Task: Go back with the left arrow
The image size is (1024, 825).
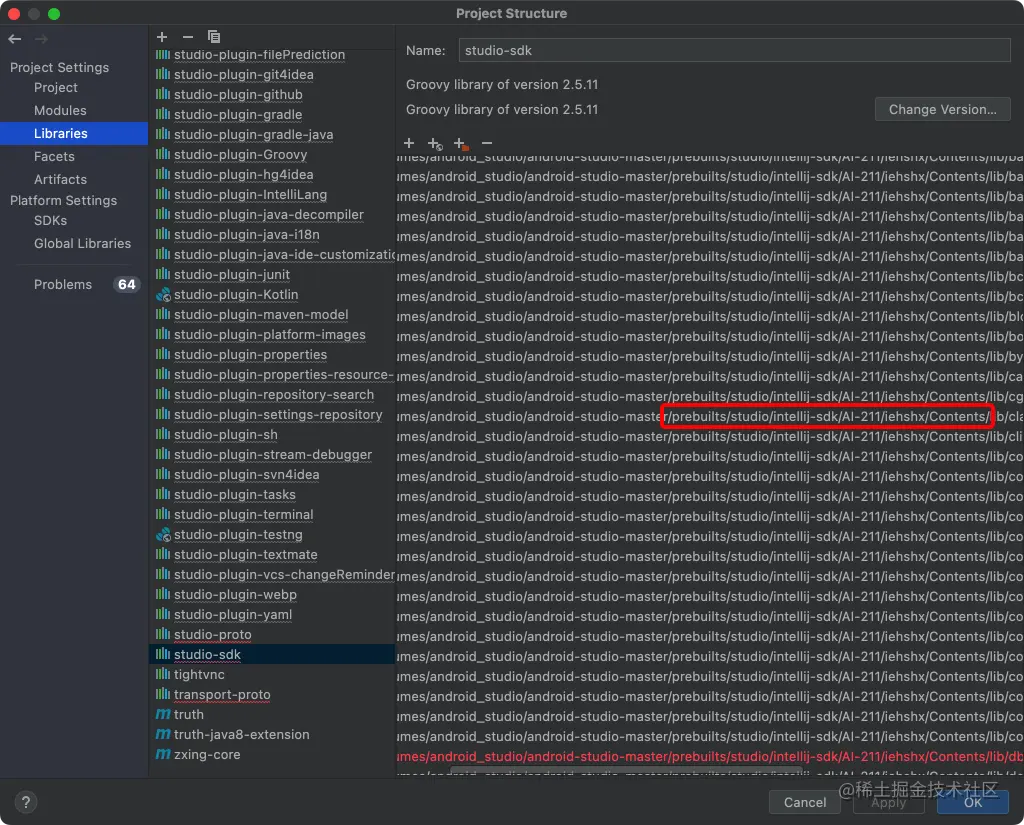Action: [x=14, y=39]
